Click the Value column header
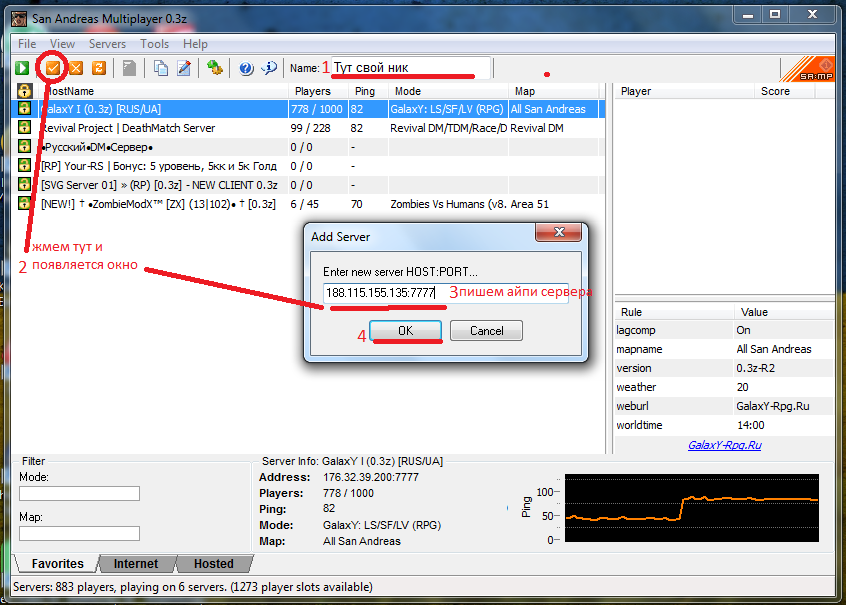 [783, 312]
